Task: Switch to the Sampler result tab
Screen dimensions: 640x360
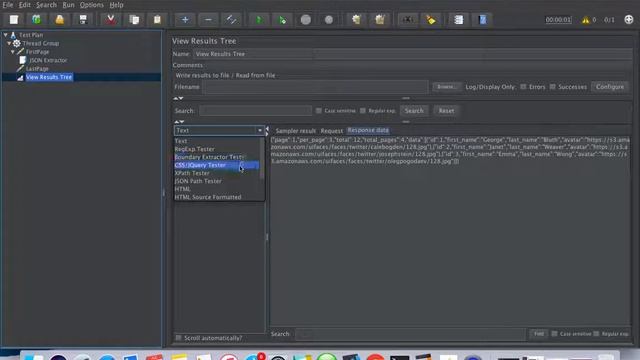Action: pyautogui.click(x=296, y=131)
